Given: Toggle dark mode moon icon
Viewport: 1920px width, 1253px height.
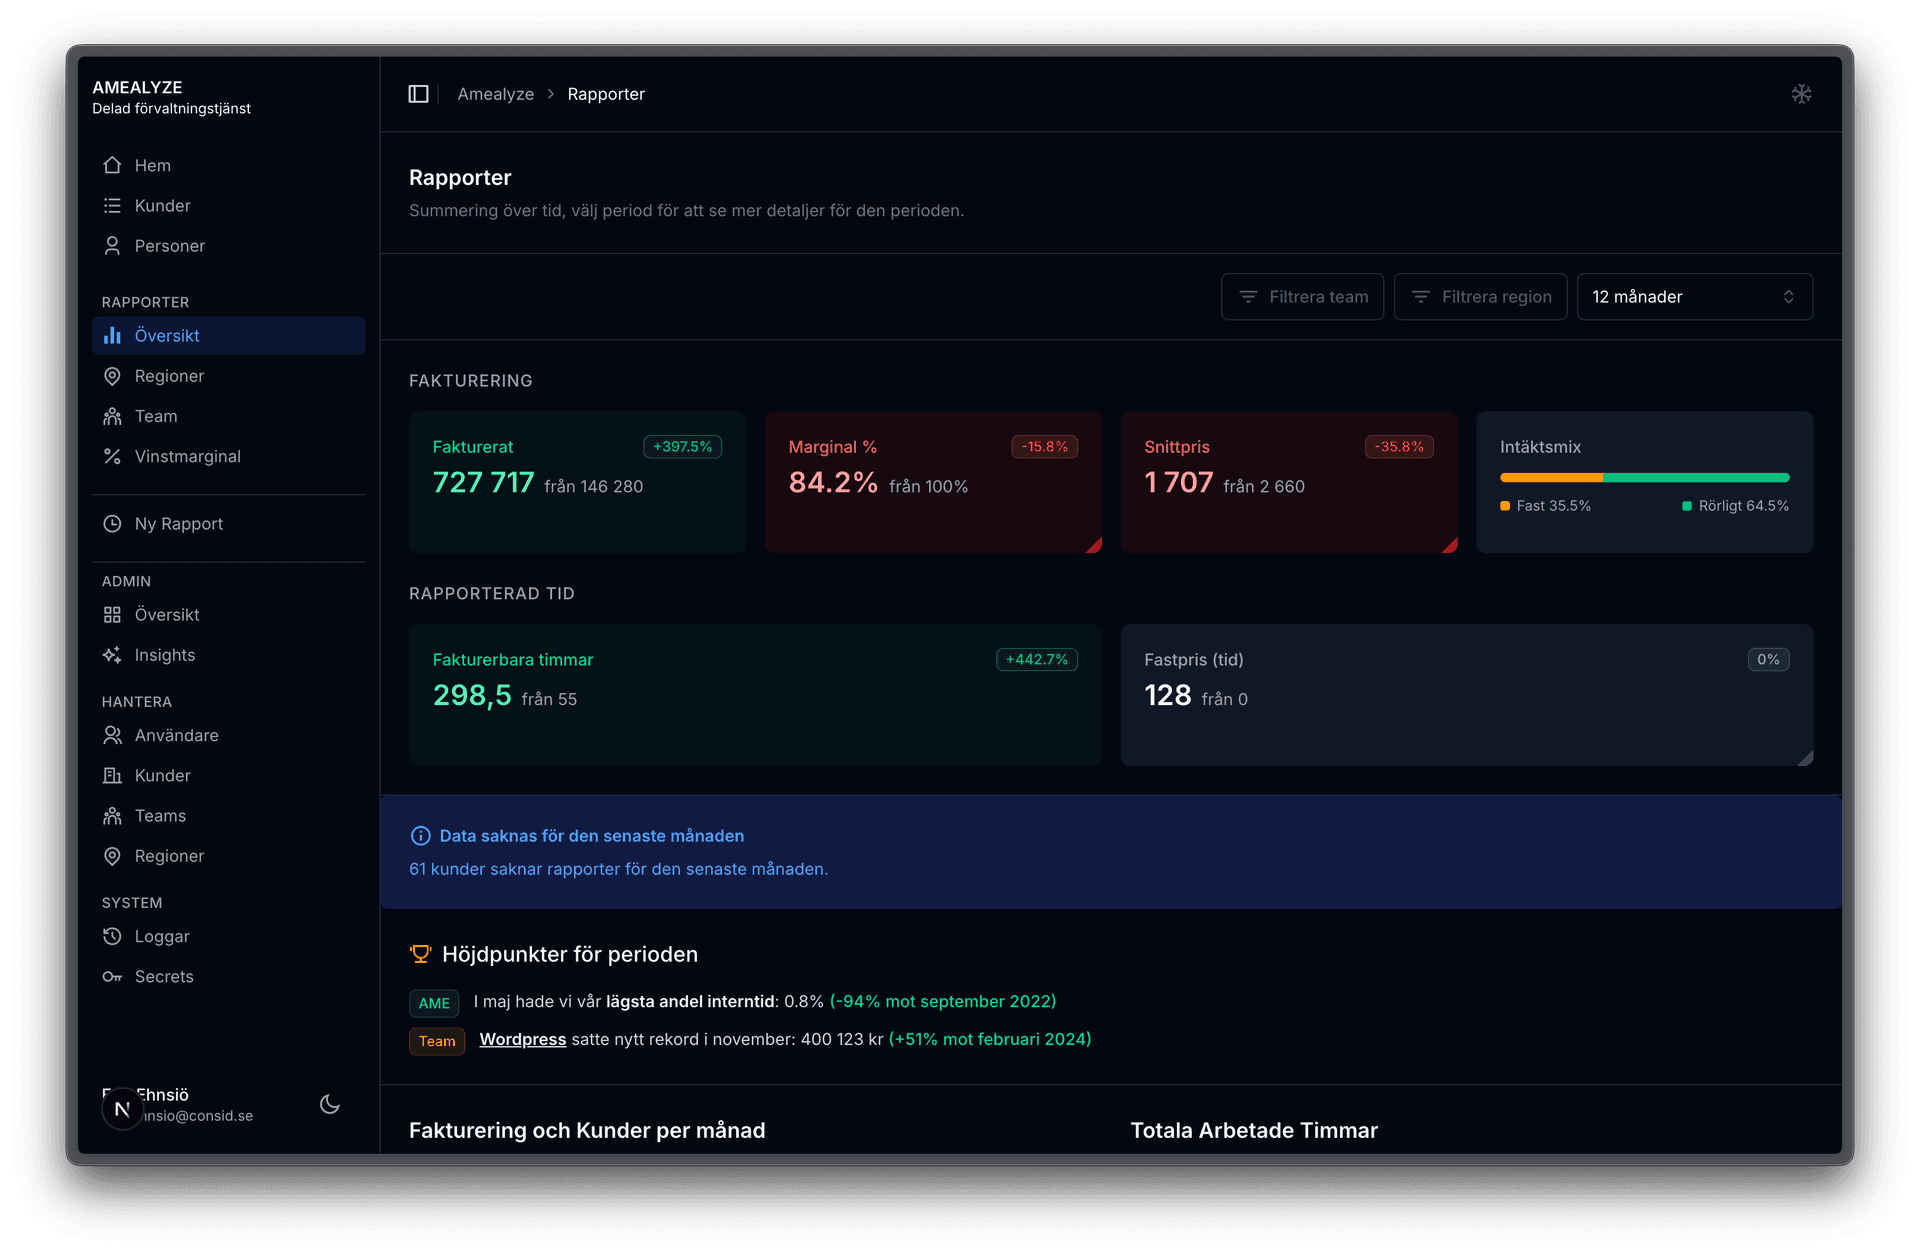Looking at the screenshot, I should point(329,1104).
